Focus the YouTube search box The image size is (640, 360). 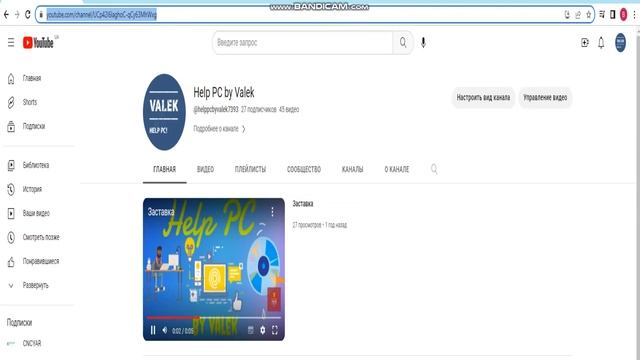[302, 42]
